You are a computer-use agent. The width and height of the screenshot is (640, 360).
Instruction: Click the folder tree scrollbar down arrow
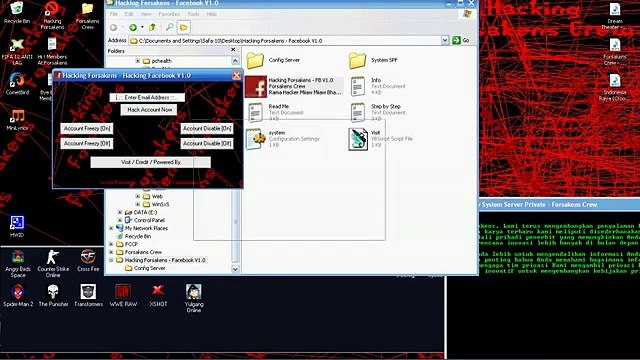tap(235, 269)
